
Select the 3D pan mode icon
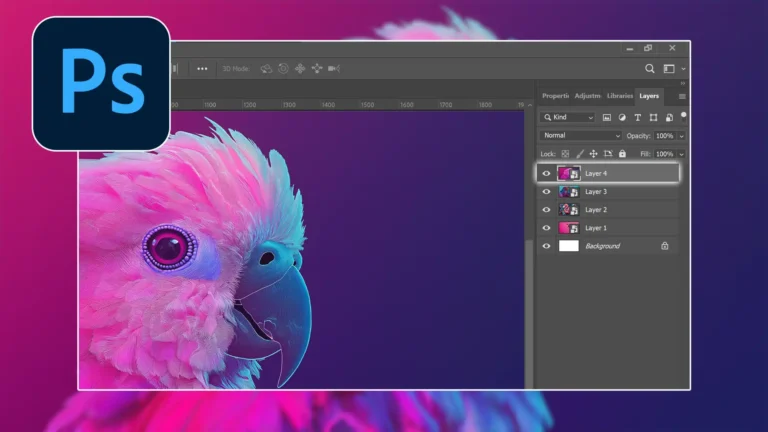click(300, 69)
